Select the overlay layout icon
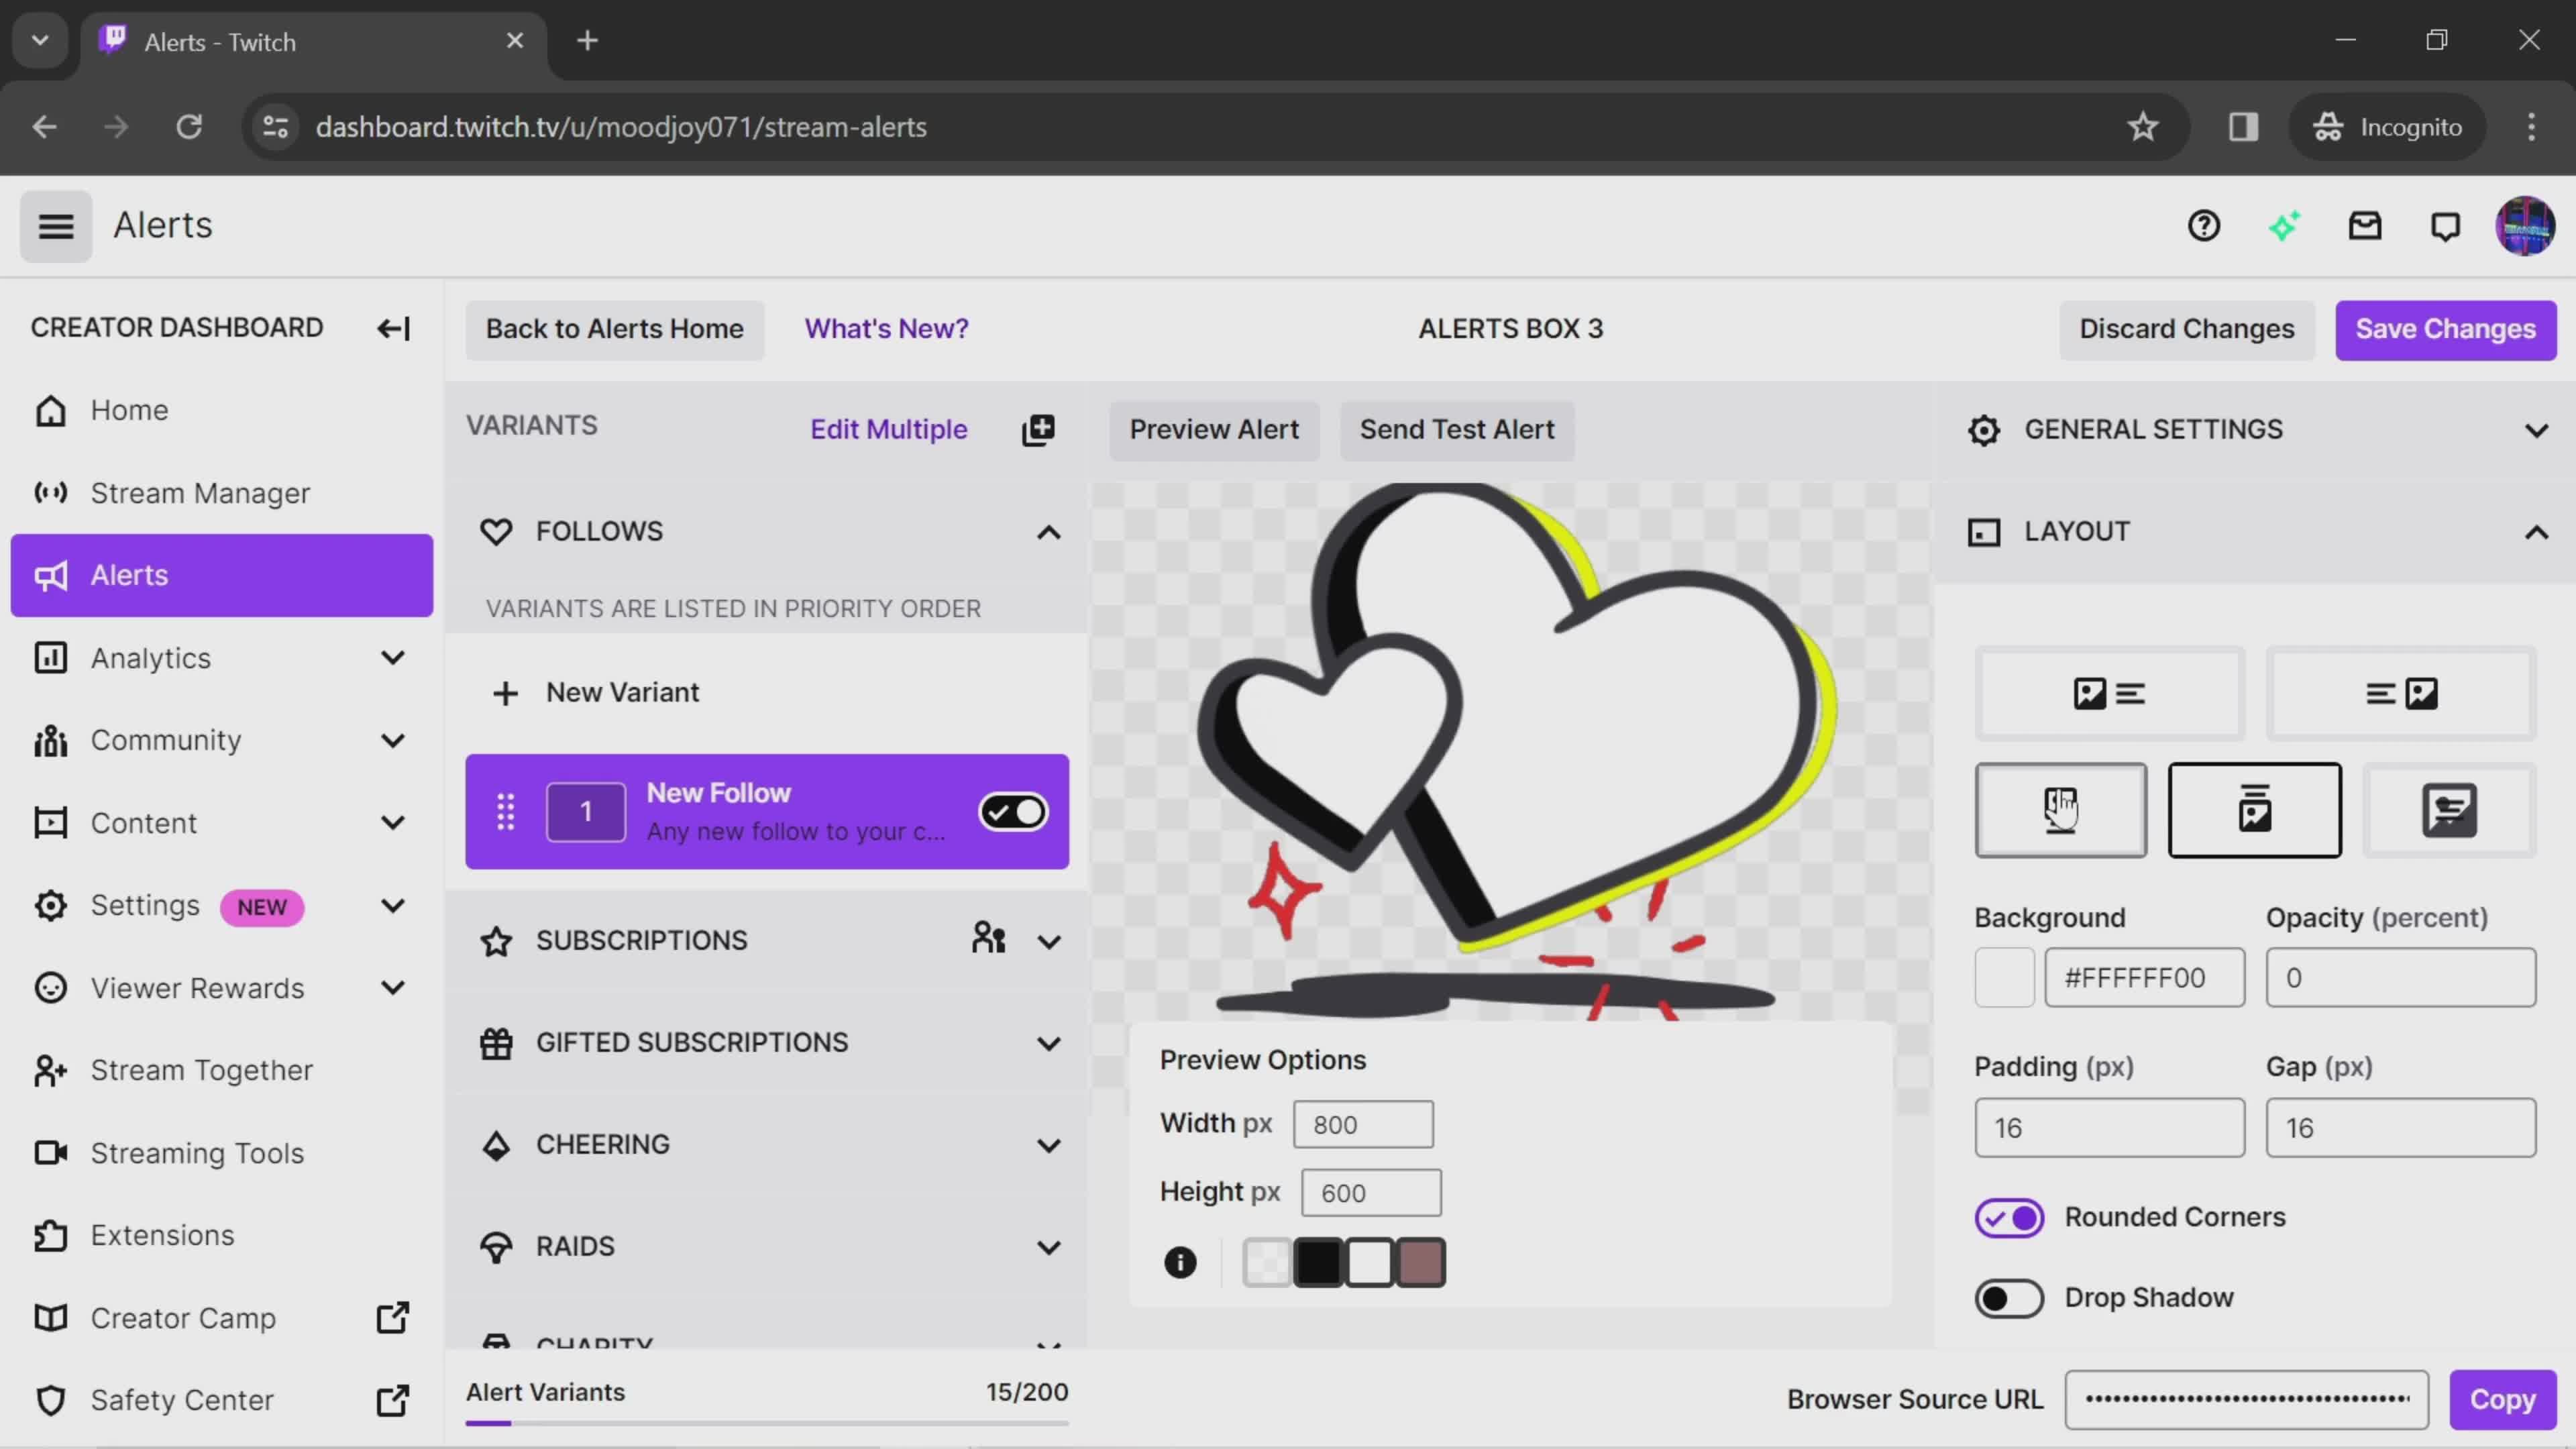Image resolution: width=2576 pixels, height=1449 pixels. [x=2449, y=808]
